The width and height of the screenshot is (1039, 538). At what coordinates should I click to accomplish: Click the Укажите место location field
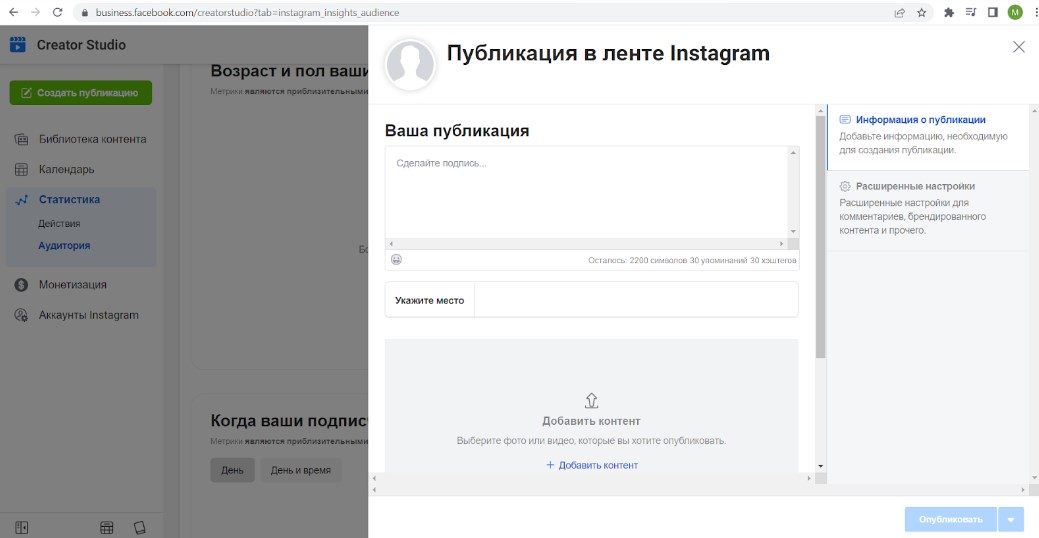(x=635, y=300)
